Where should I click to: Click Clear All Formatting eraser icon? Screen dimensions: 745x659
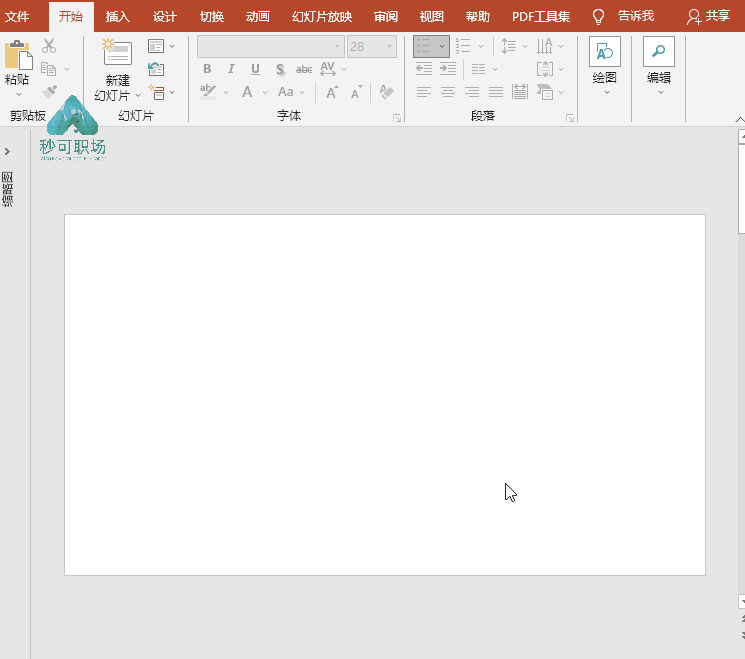point(386,92)
